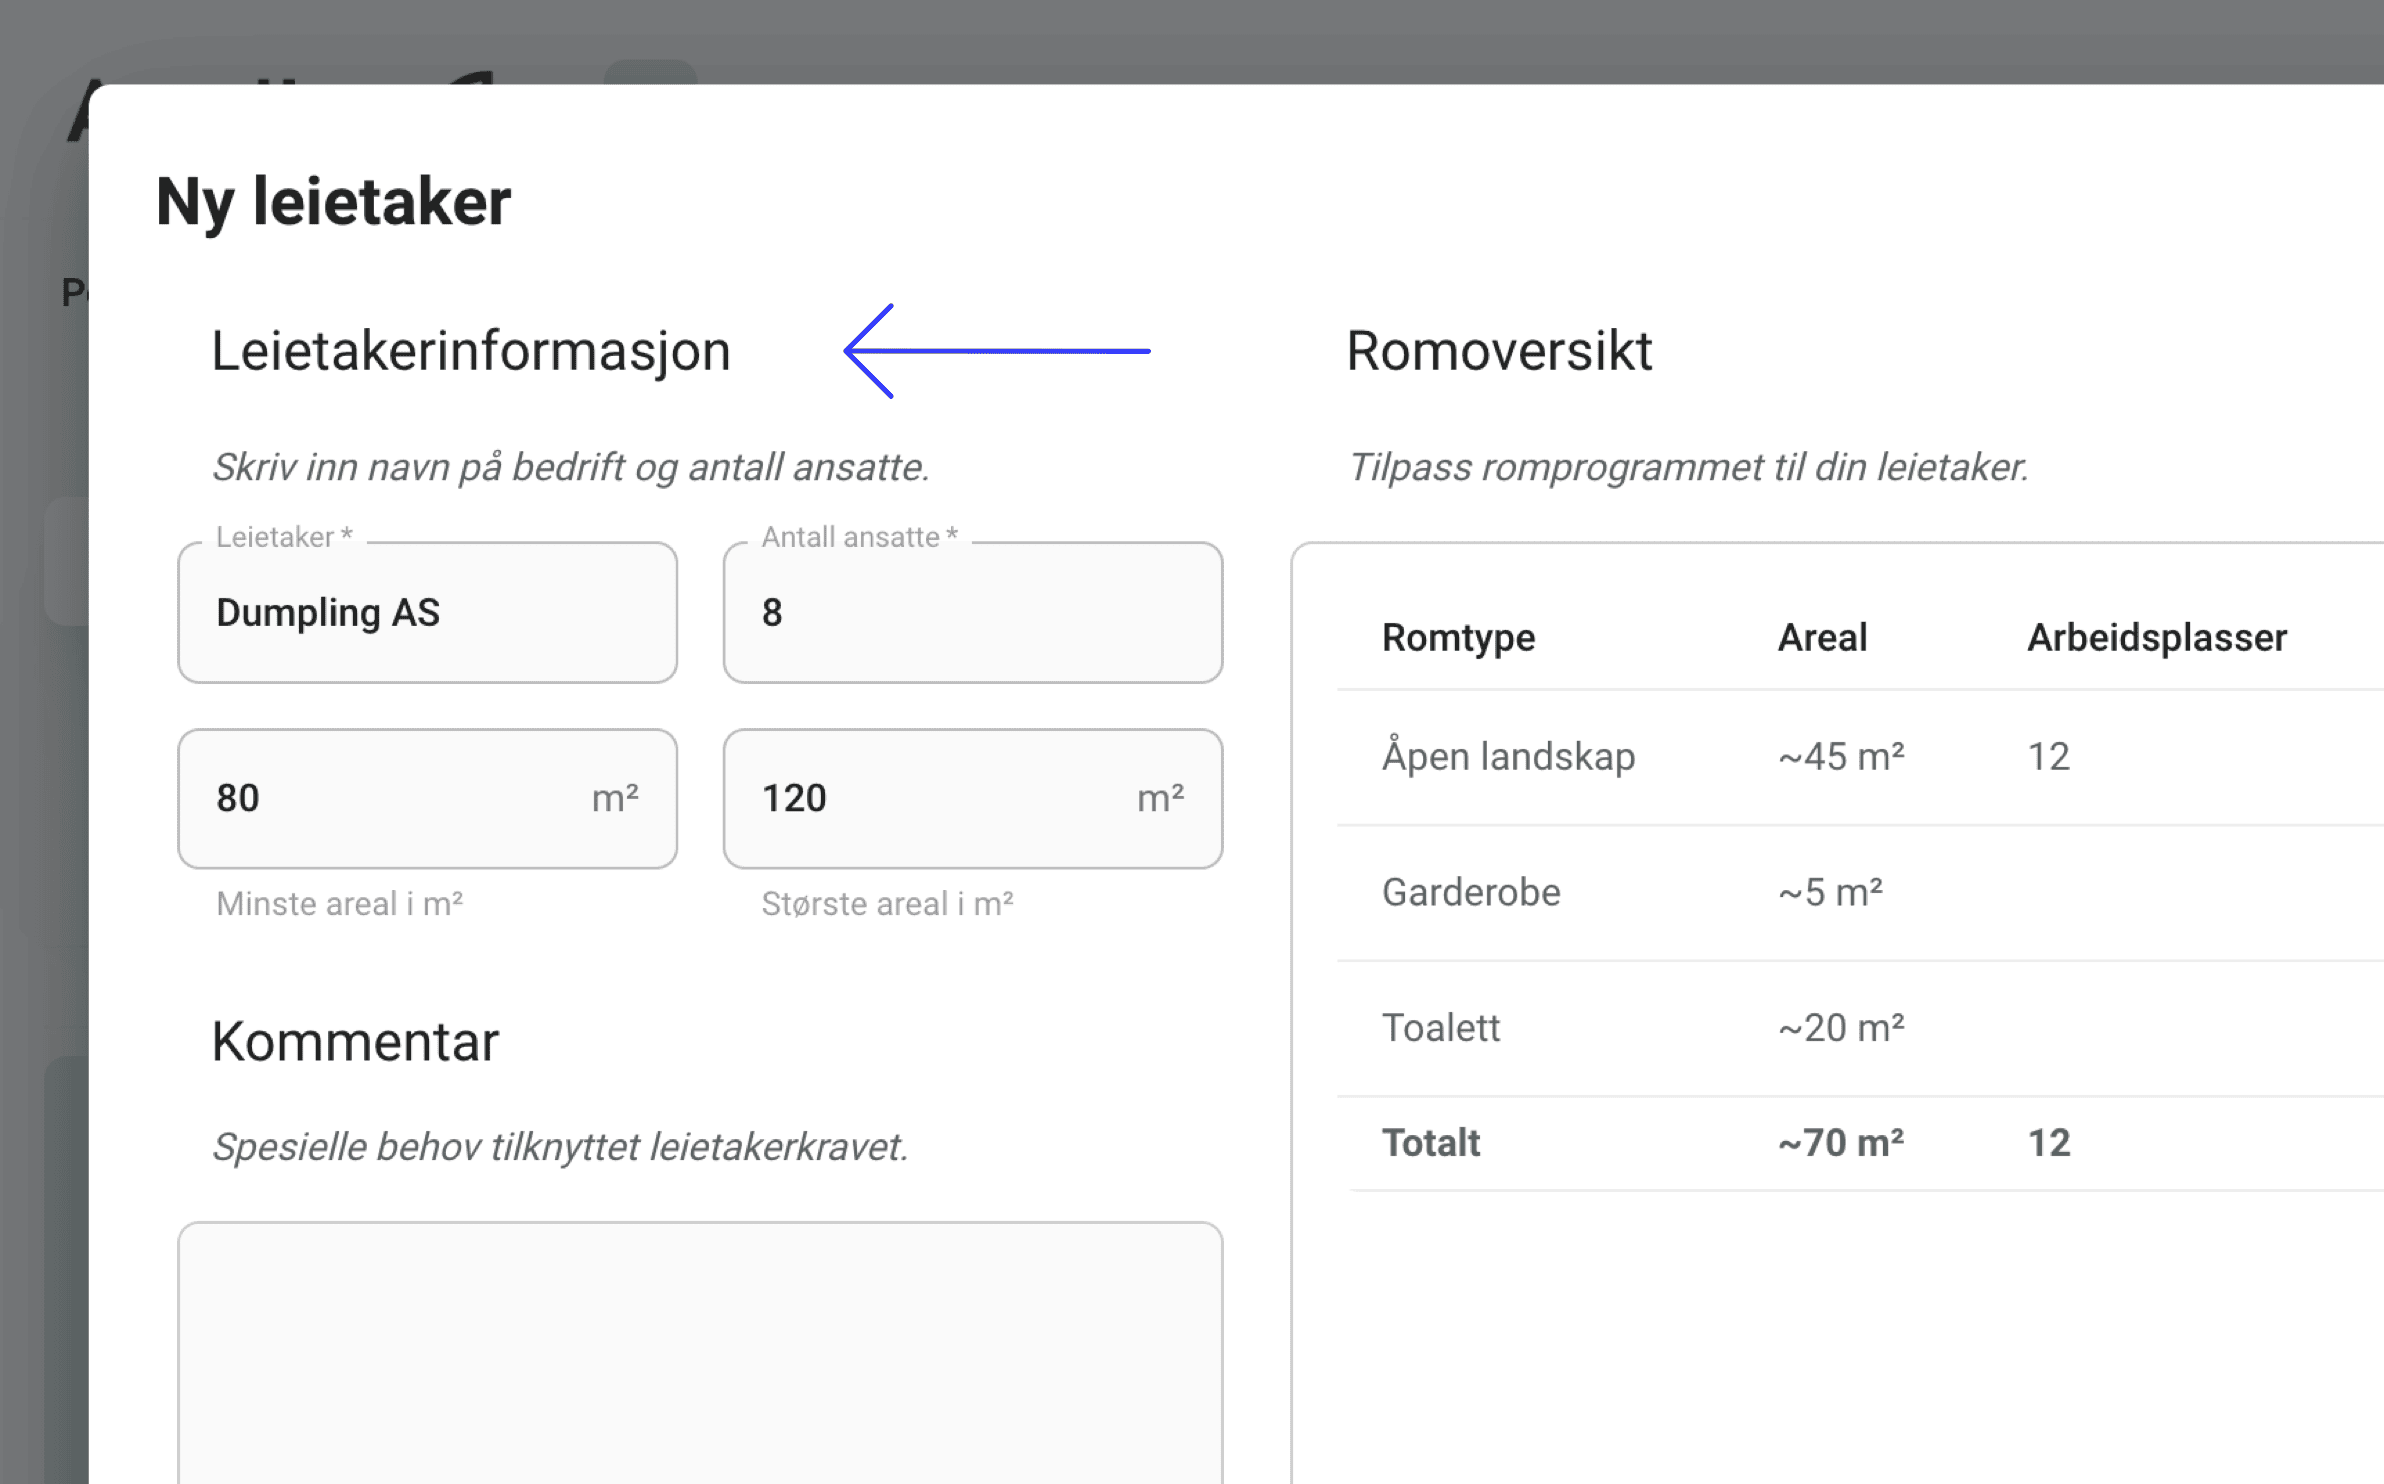Select the Garderobe row
Viewport: 2384px width, 1484px height.
[1471, 892]
